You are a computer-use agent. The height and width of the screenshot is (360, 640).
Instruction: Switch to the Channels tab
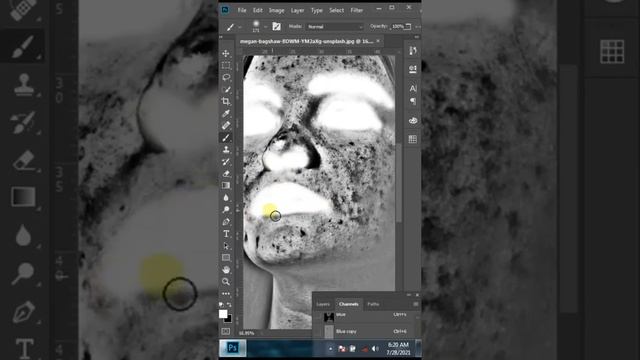(349, 304)
